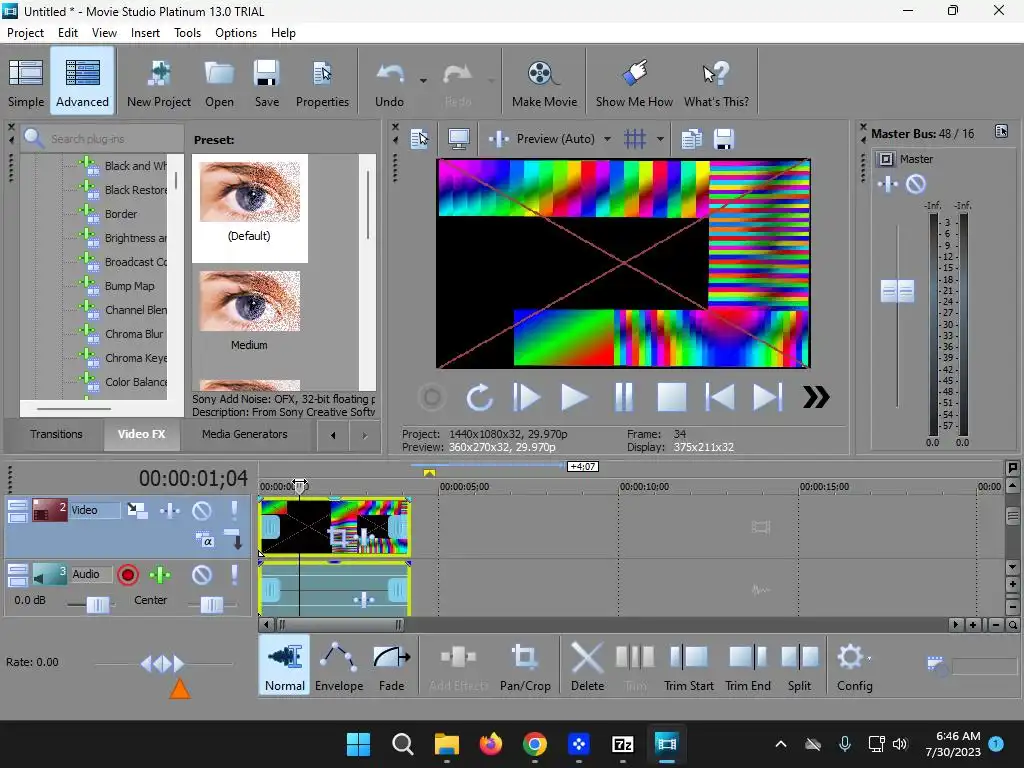The image size is (1024, 768).
Task: Show more preview transport buttons
Action: point(816,397)
